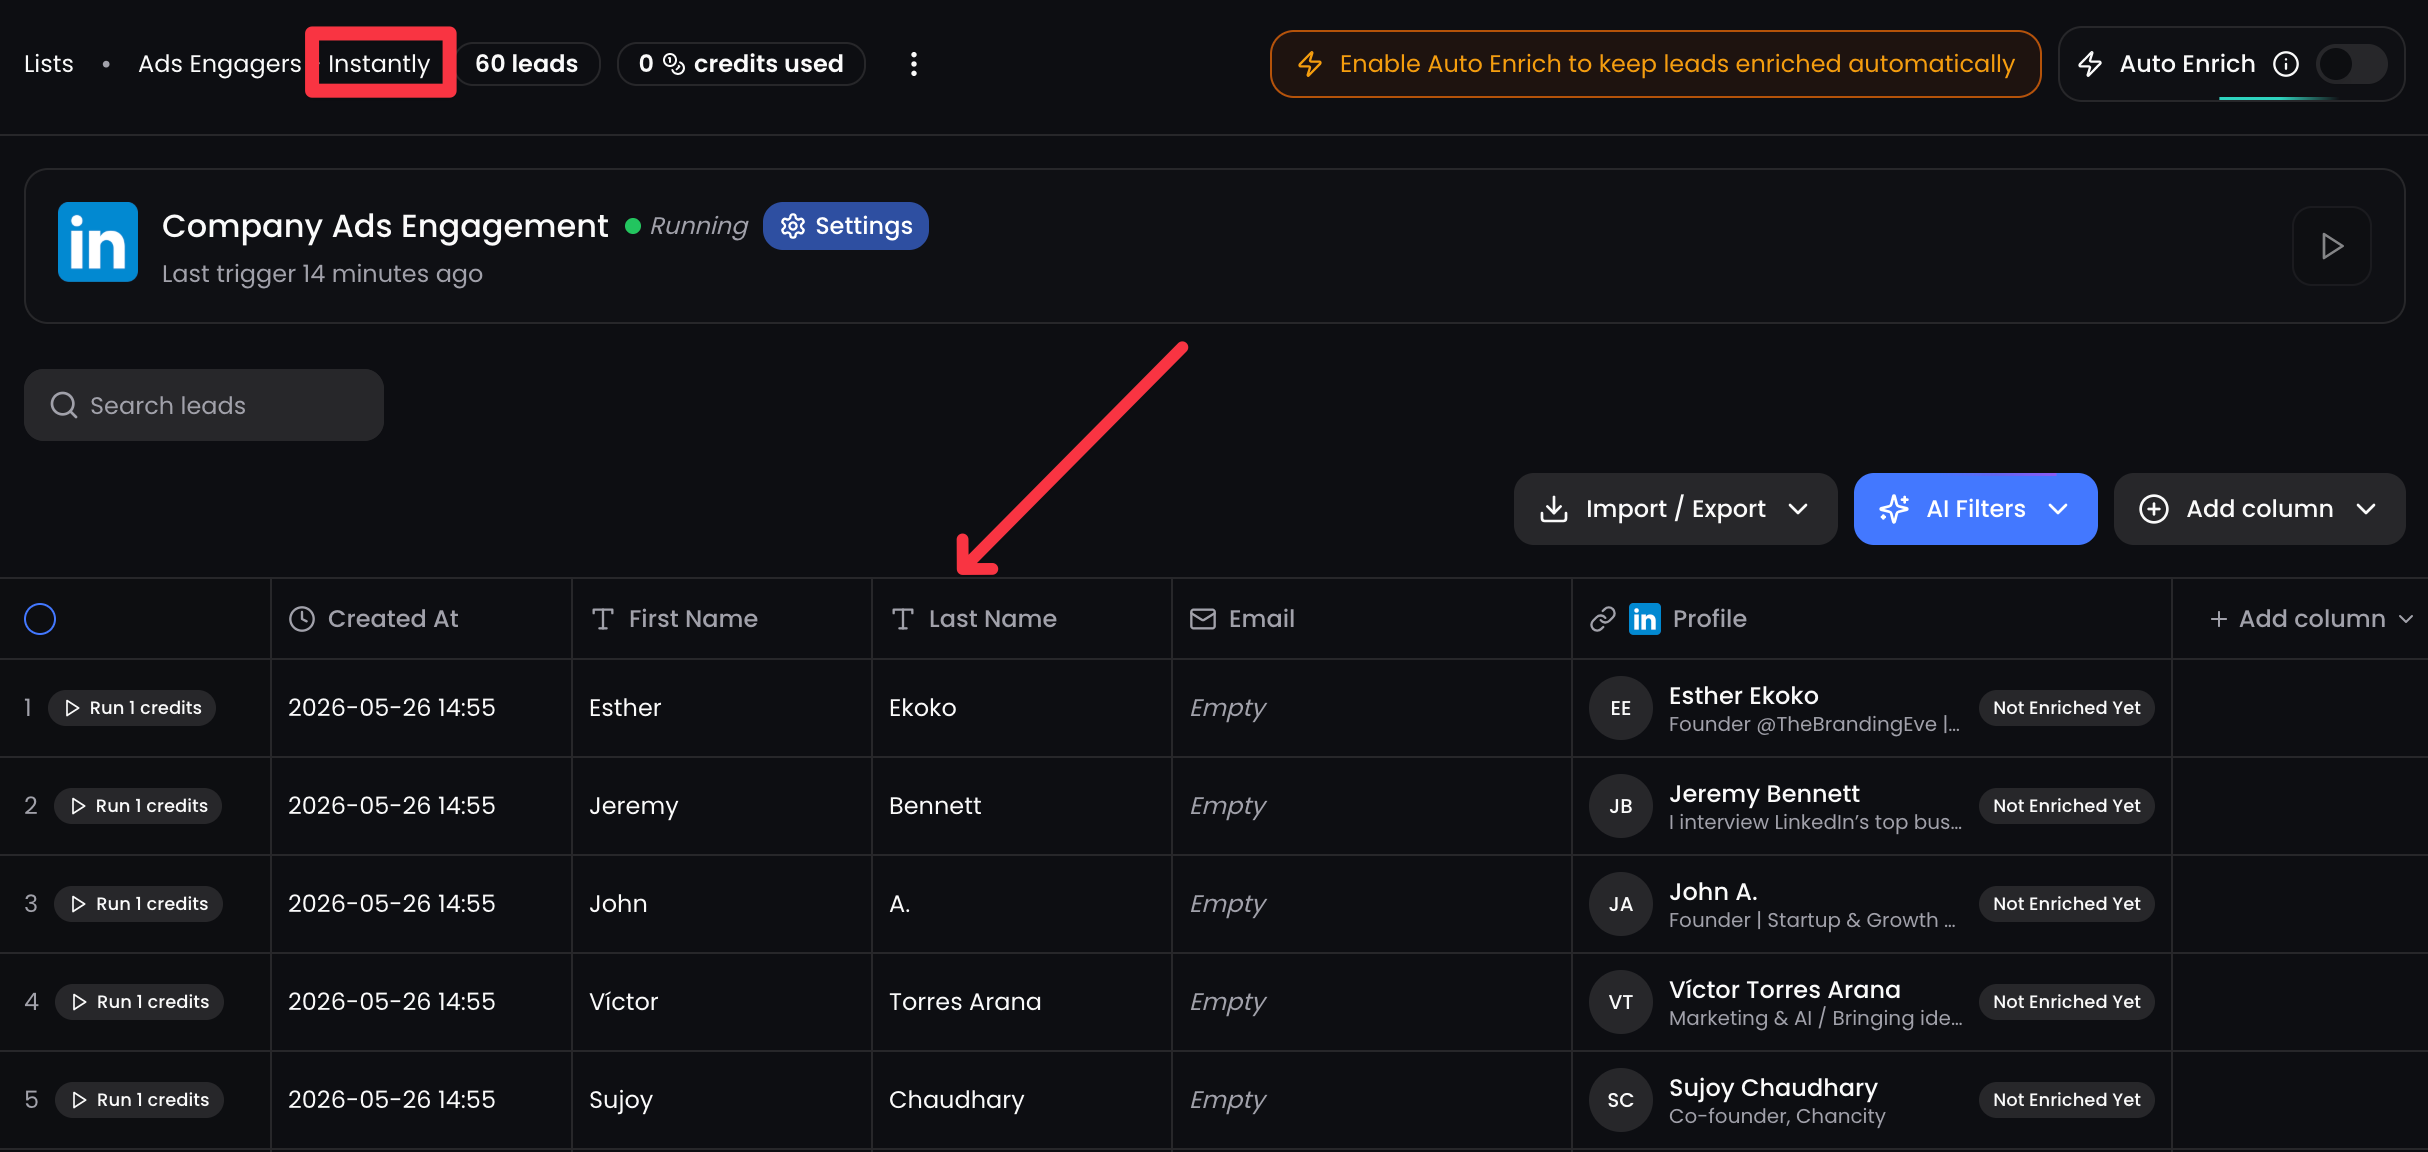Click the lightning icon in the Auto Enrich banner
This screenshot has width=2428, height=1152.
click(x=1310, y=64)
